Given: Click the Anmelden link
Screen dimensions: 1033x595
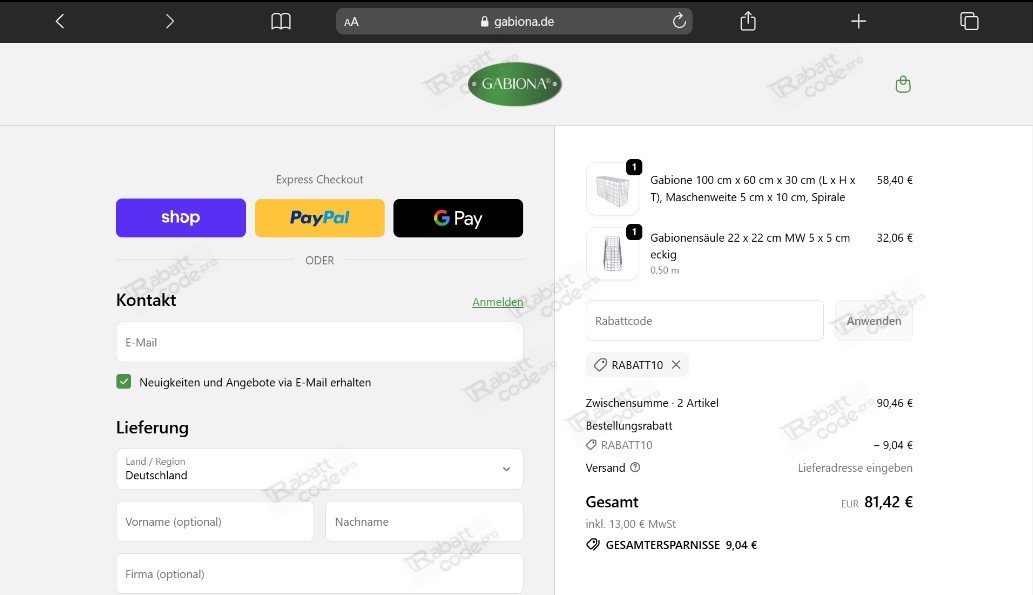Looking at the screenshot, I should tap(497, 301).
